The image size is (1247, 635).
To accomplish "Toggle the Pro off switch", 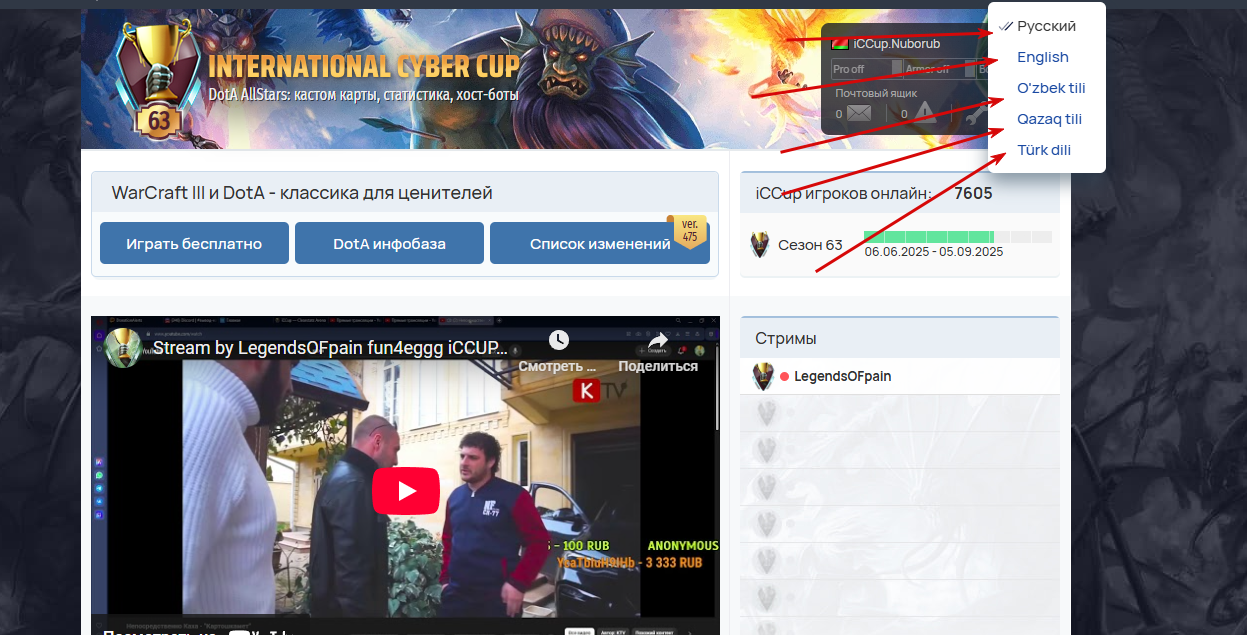I will point(866,69).
